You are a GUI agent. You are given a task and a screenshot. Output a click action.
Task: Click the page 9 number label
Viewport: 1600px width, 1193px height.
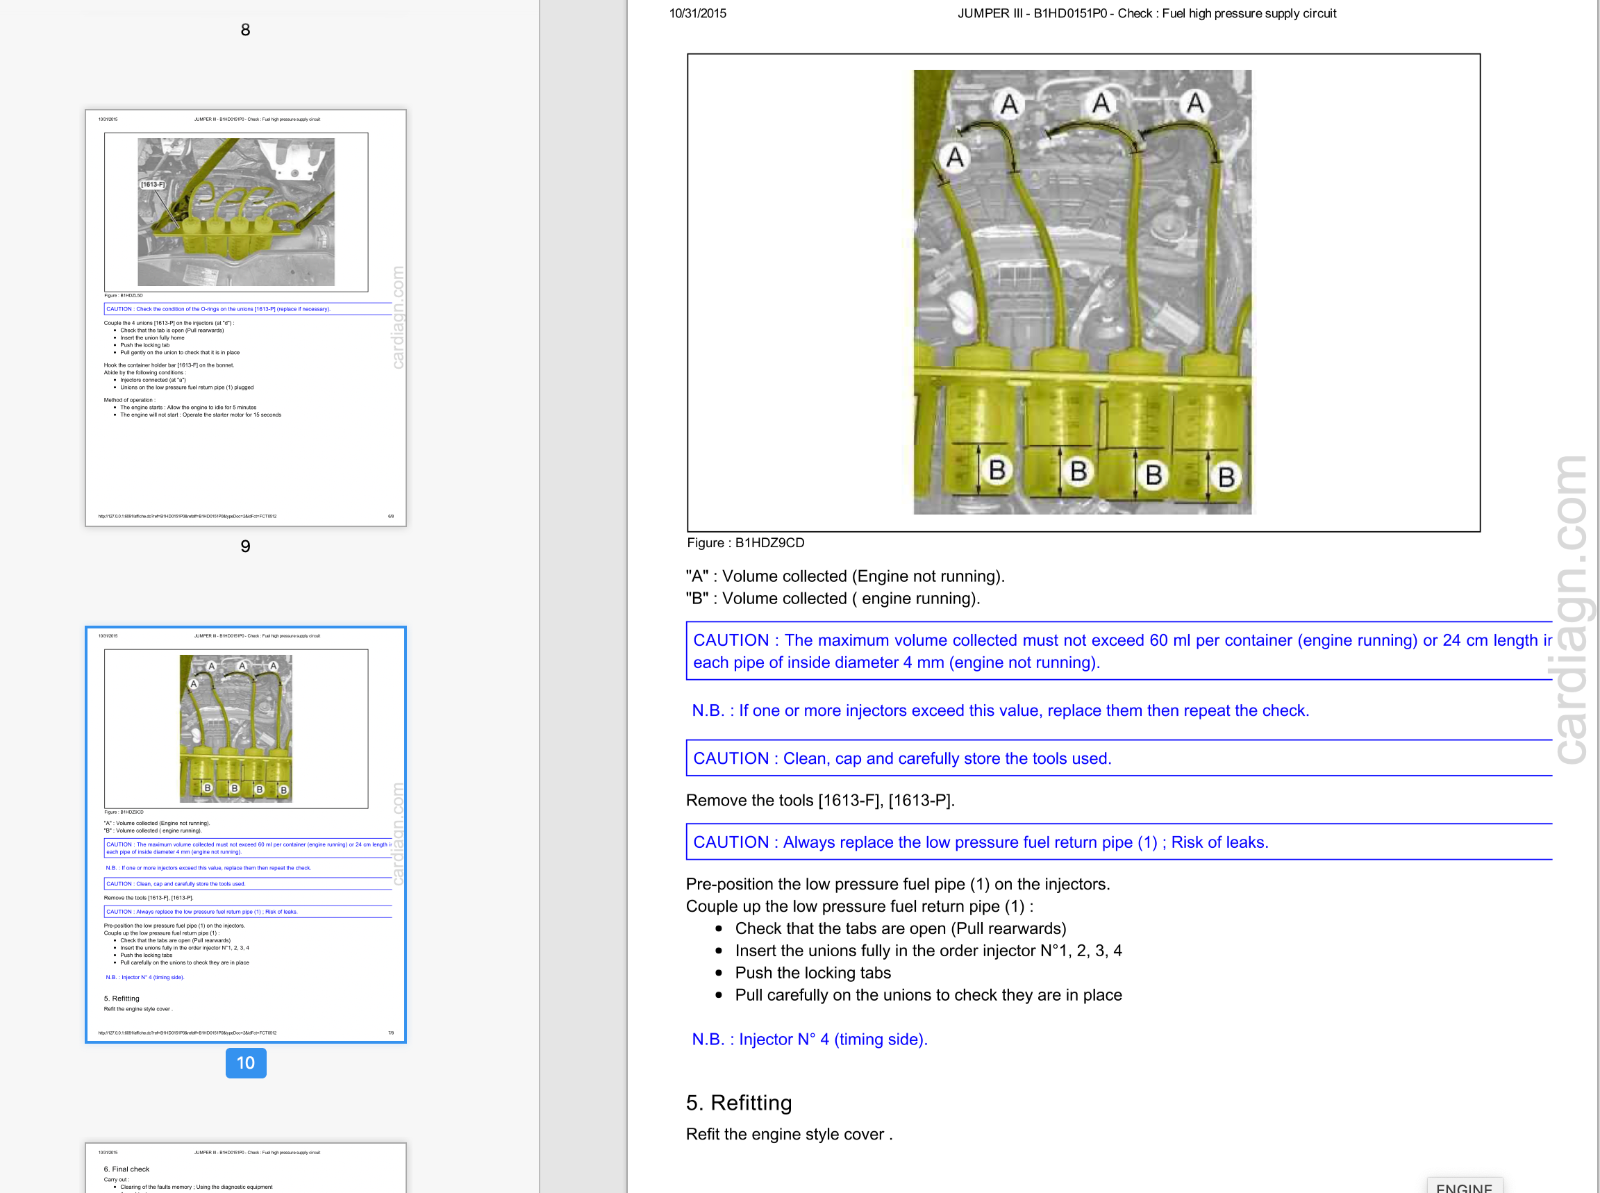(245, 546)
